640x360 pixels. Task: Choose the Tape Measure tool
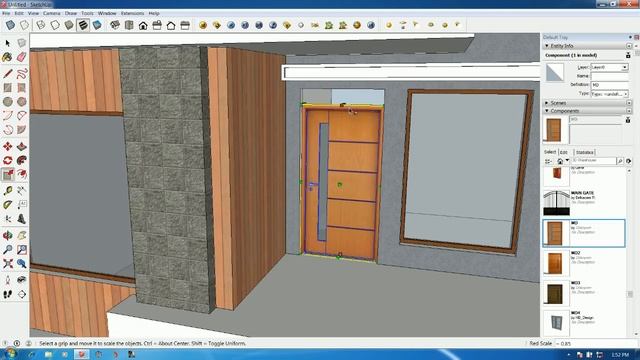[x=7, y=191]
